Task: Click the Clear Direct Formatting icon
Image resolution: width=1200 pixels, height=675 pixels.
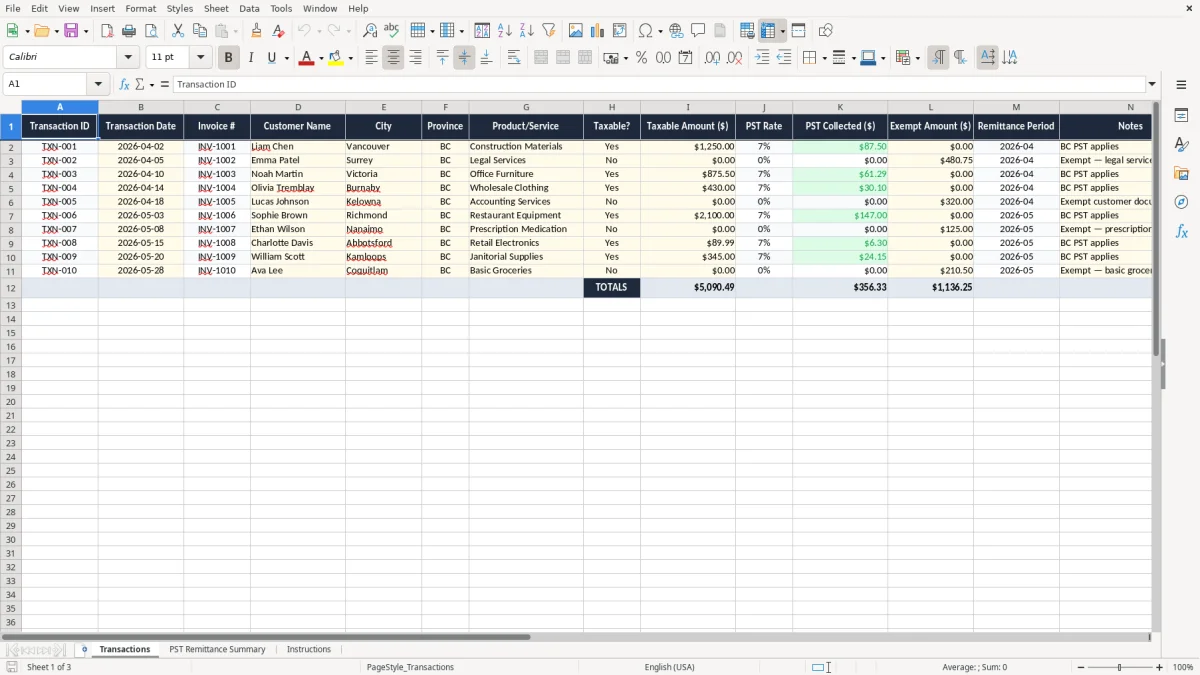Action: 278,31
